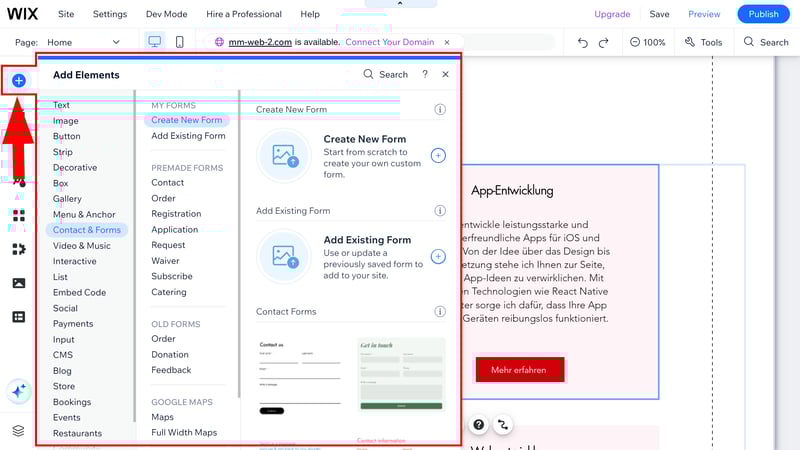Click the zoom out 100% control

pos(647,42)
